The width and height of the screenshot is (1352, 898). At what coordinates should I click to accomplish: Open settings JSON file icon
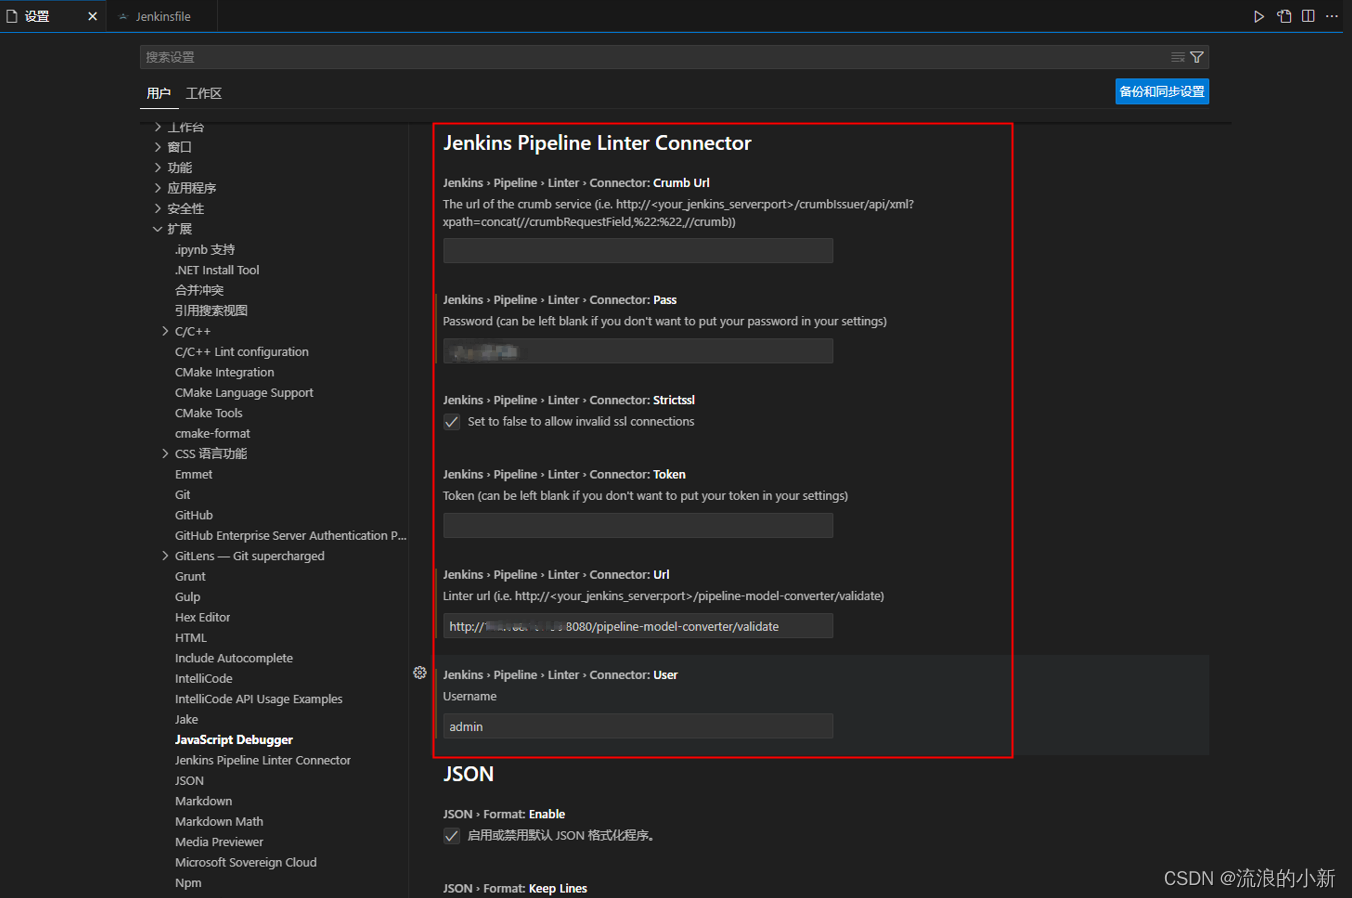(x=1284, y=16)
